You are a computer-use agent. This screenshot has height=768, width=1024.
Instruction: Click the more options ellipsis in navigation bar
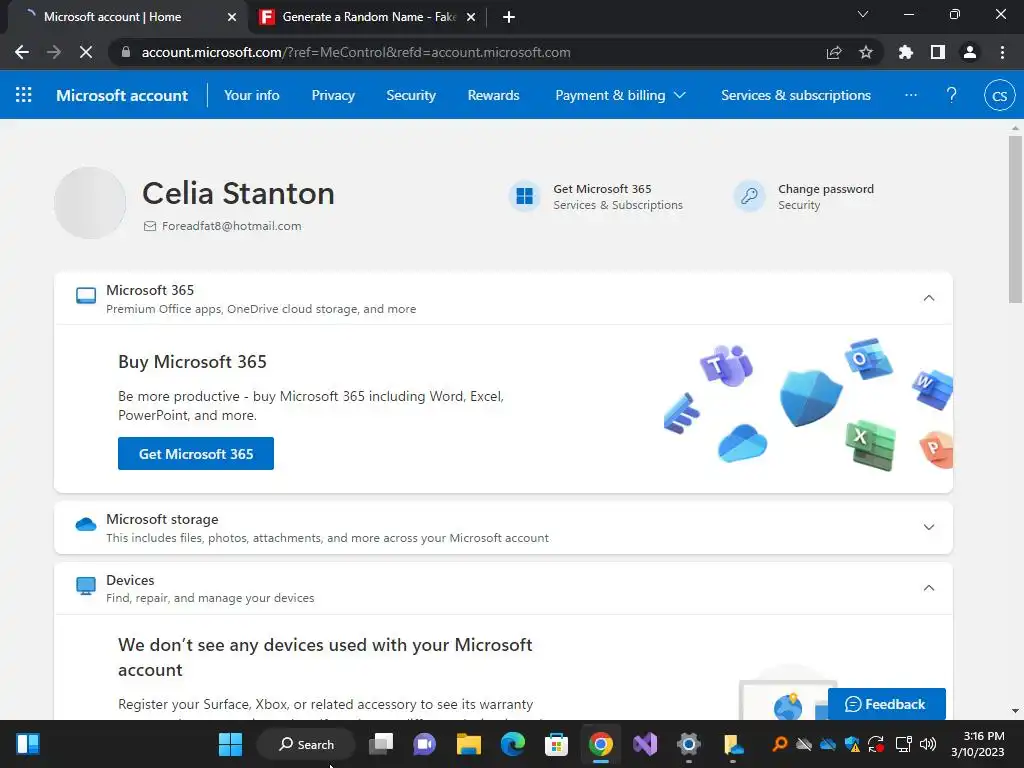click(x=910, y=95)
